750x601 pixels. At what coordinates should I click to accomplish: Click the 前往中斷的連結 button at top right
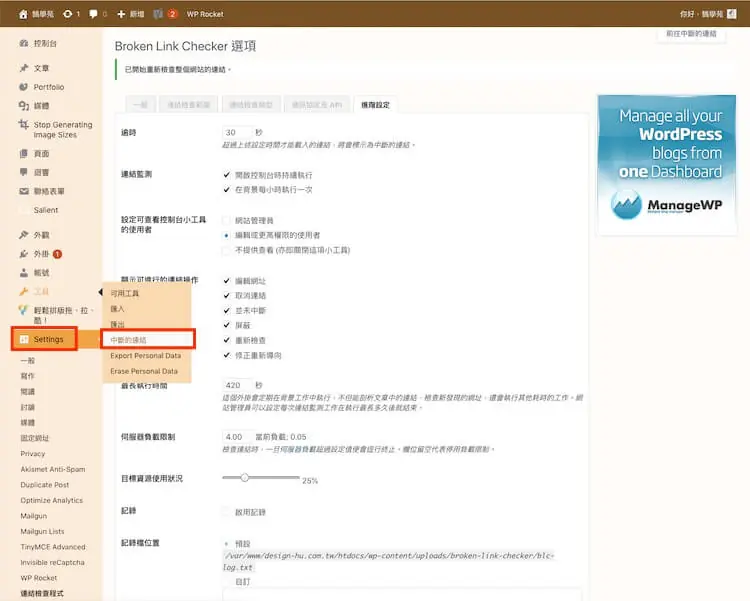coord(691,34)
